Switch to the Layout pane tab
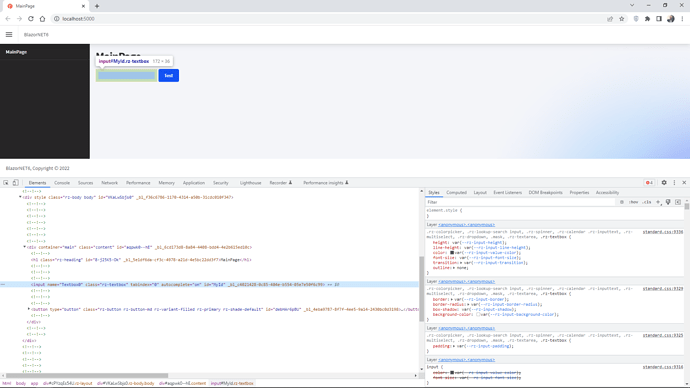The image size is (690, 388). pos(480,192)
